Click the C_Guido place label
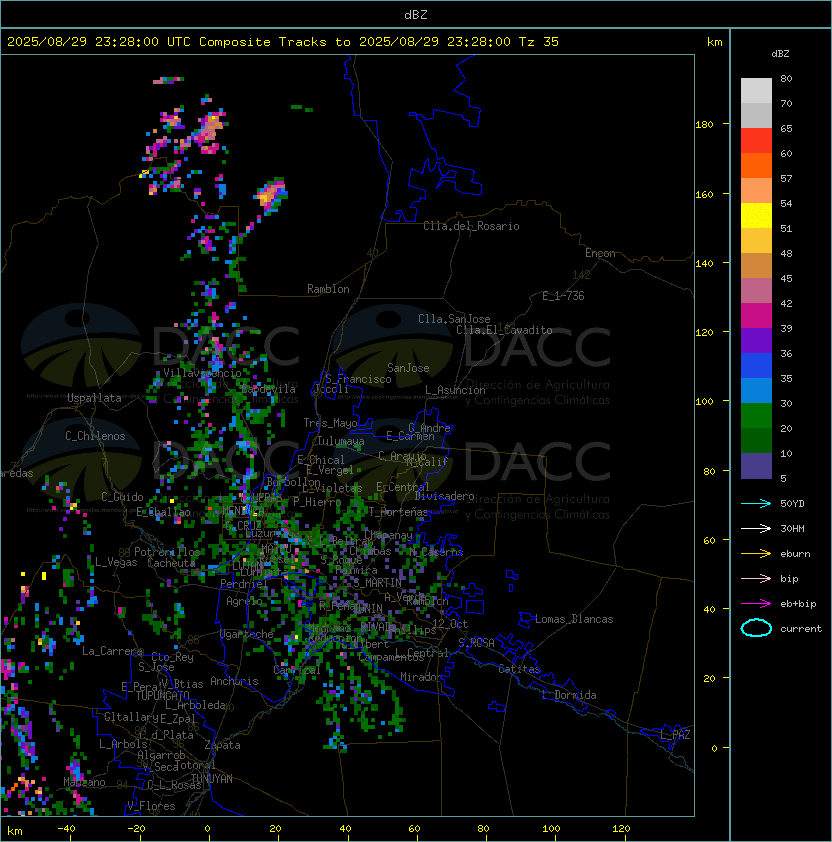 tap(122, 497)
